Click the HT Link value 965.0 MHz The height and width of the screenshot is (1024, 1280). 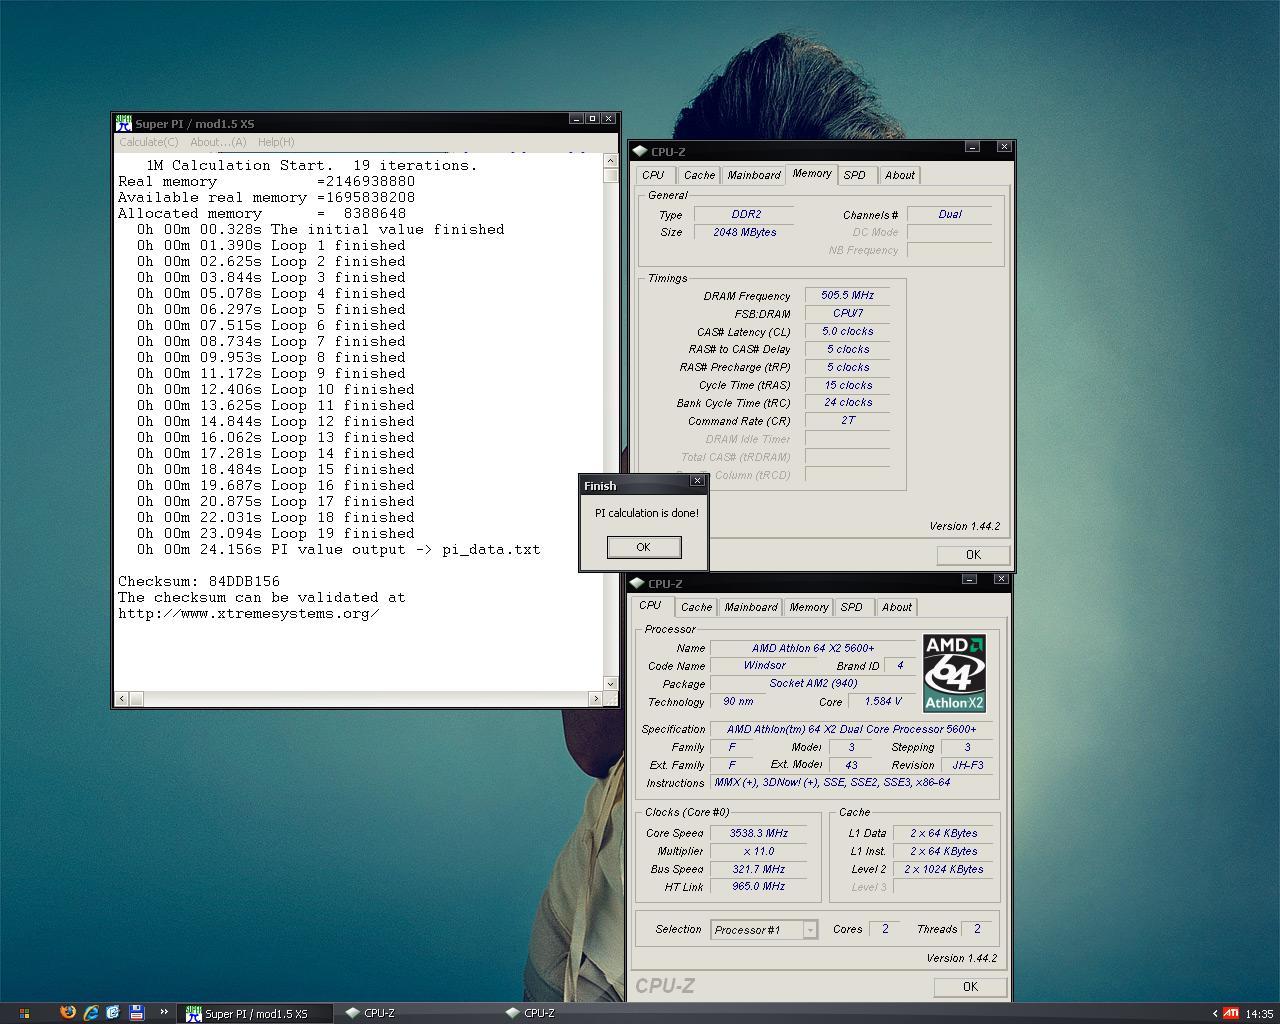coord(758,887)
